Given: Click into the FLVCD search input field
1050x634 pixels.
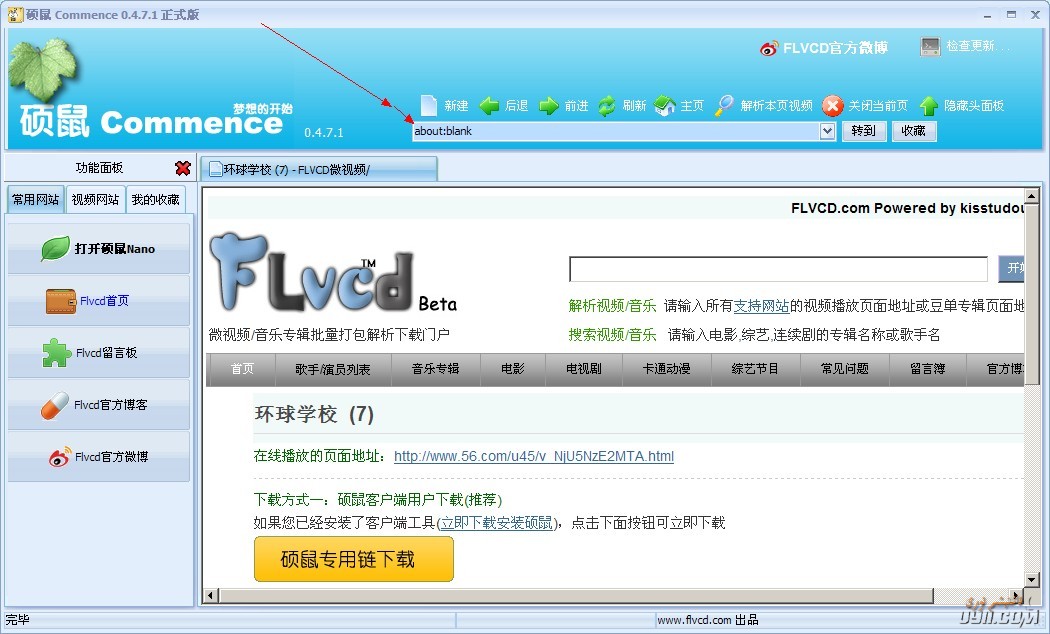Looking at the screenshot, I should click(778, 269).
